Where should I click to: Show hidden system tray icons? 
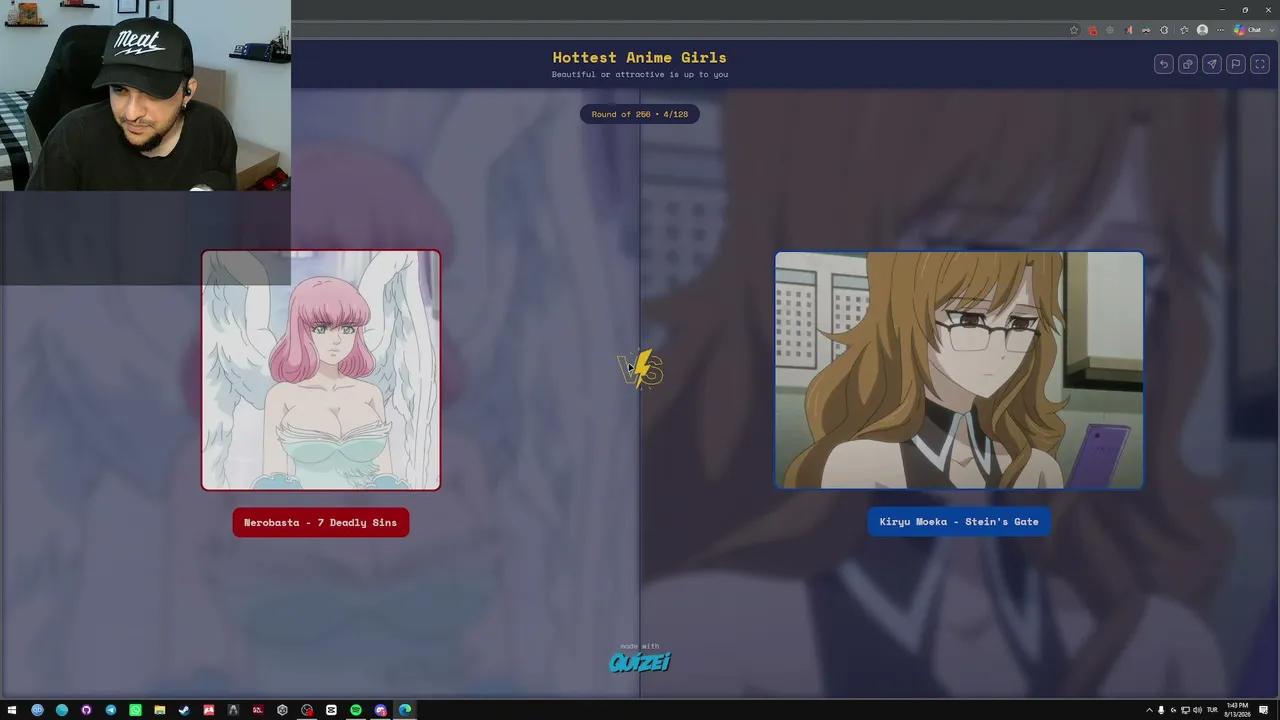1149,710
